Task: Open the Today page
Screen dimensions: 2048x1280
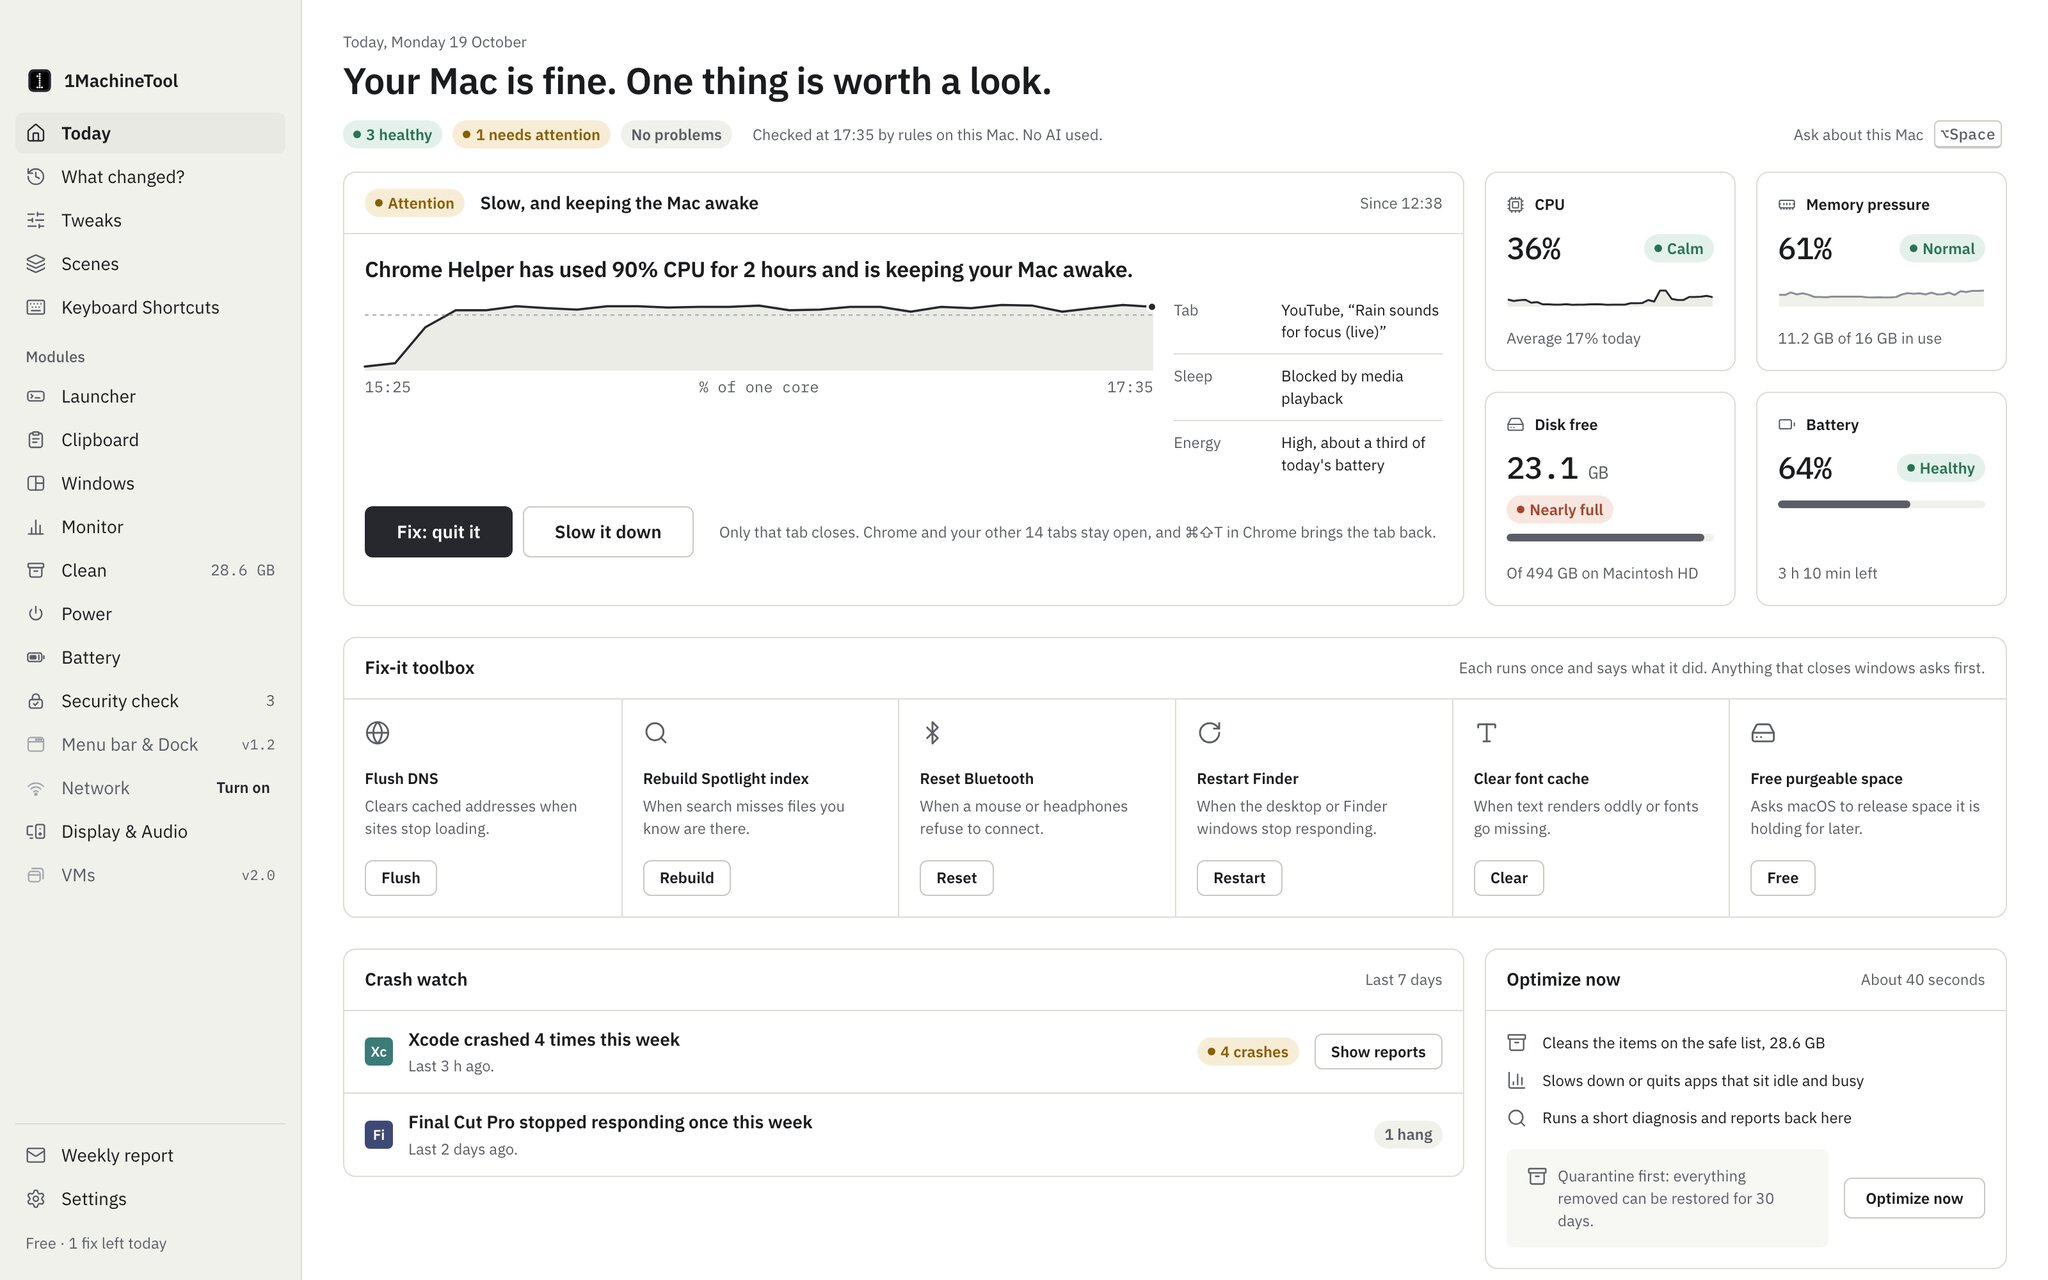Action: click(150, 133)
